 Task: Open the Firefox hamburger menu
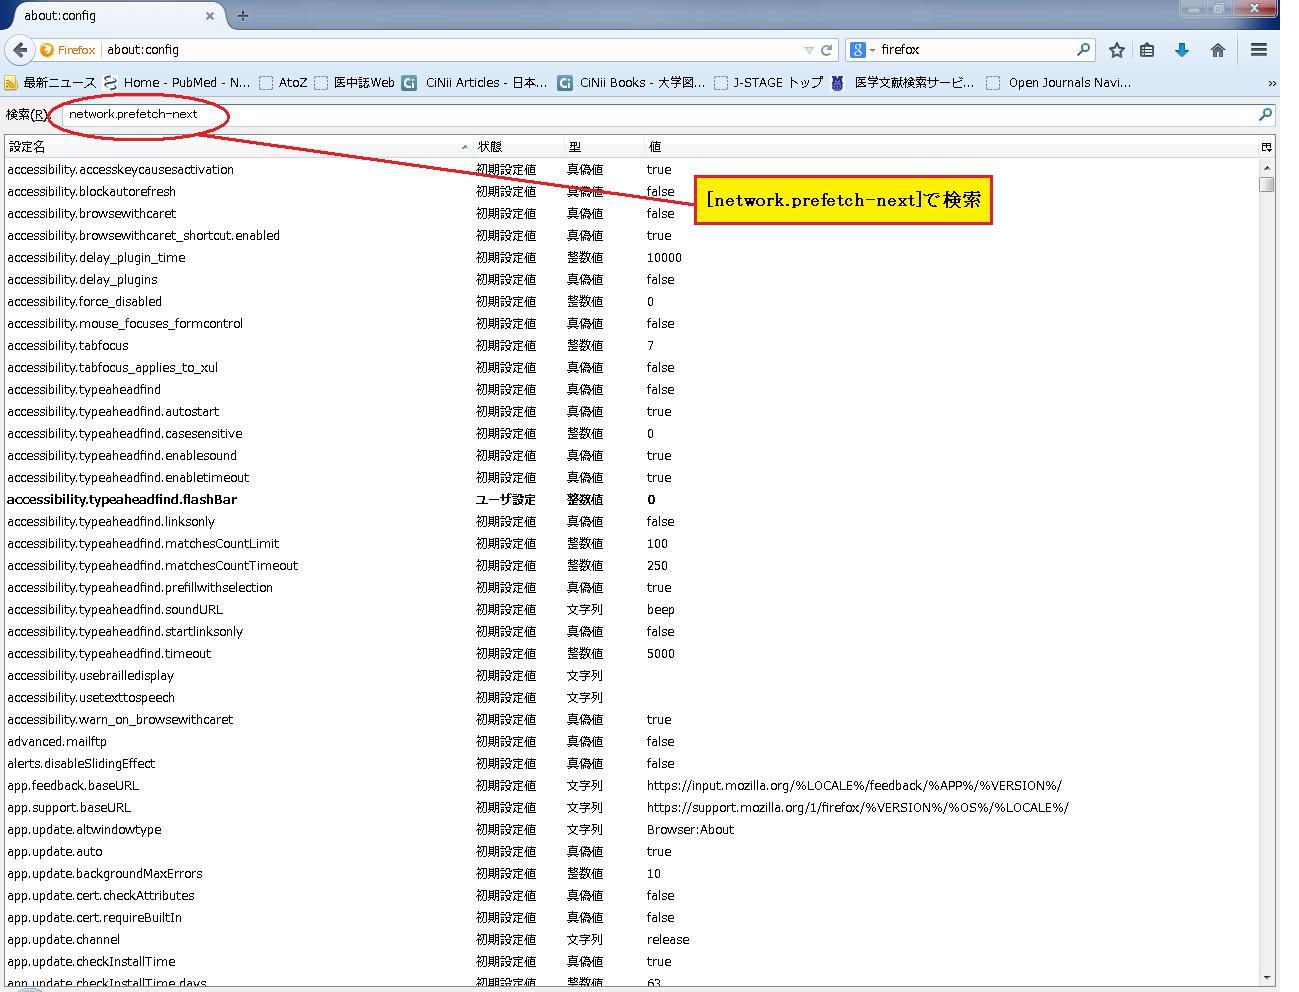1259,50
